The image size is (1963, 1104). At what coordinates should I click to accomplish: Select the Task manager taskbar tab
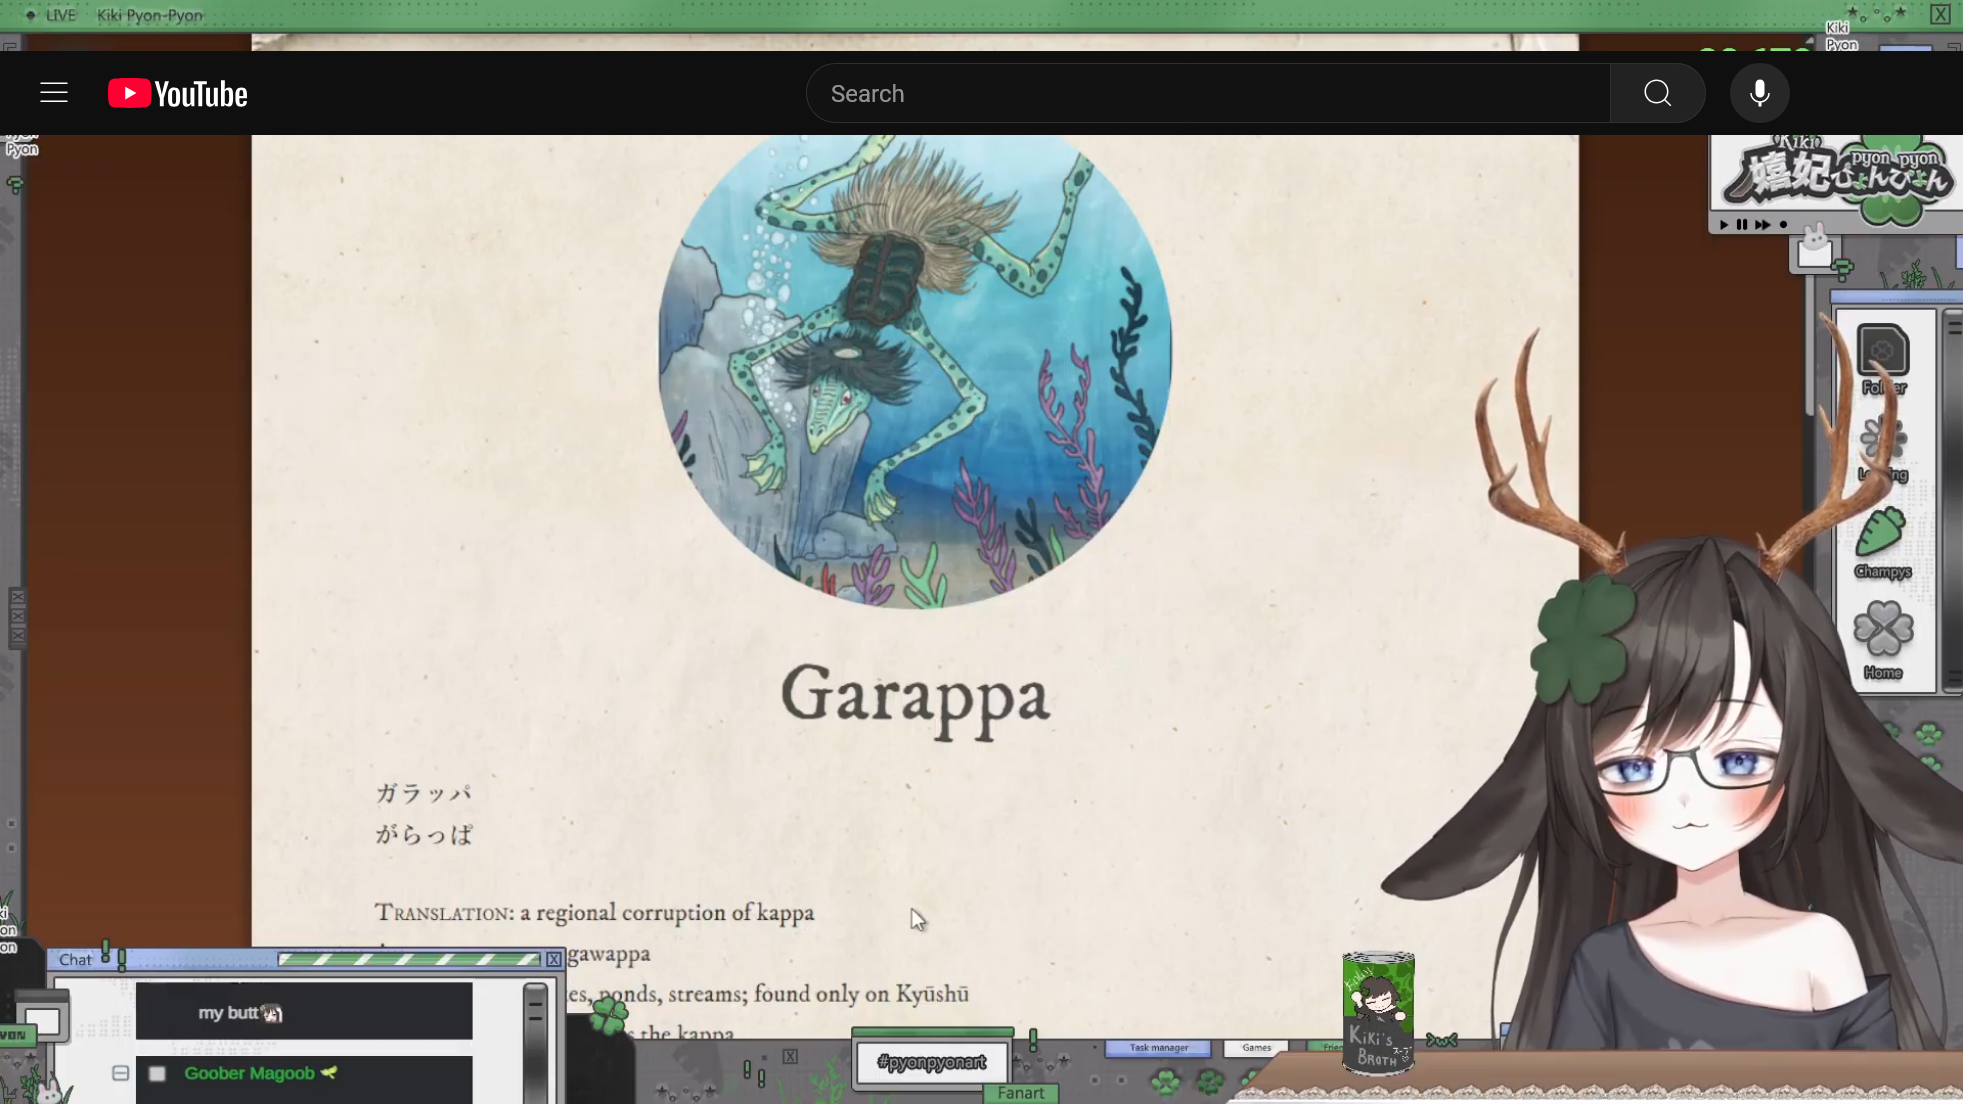[x=1158, y=1048]
